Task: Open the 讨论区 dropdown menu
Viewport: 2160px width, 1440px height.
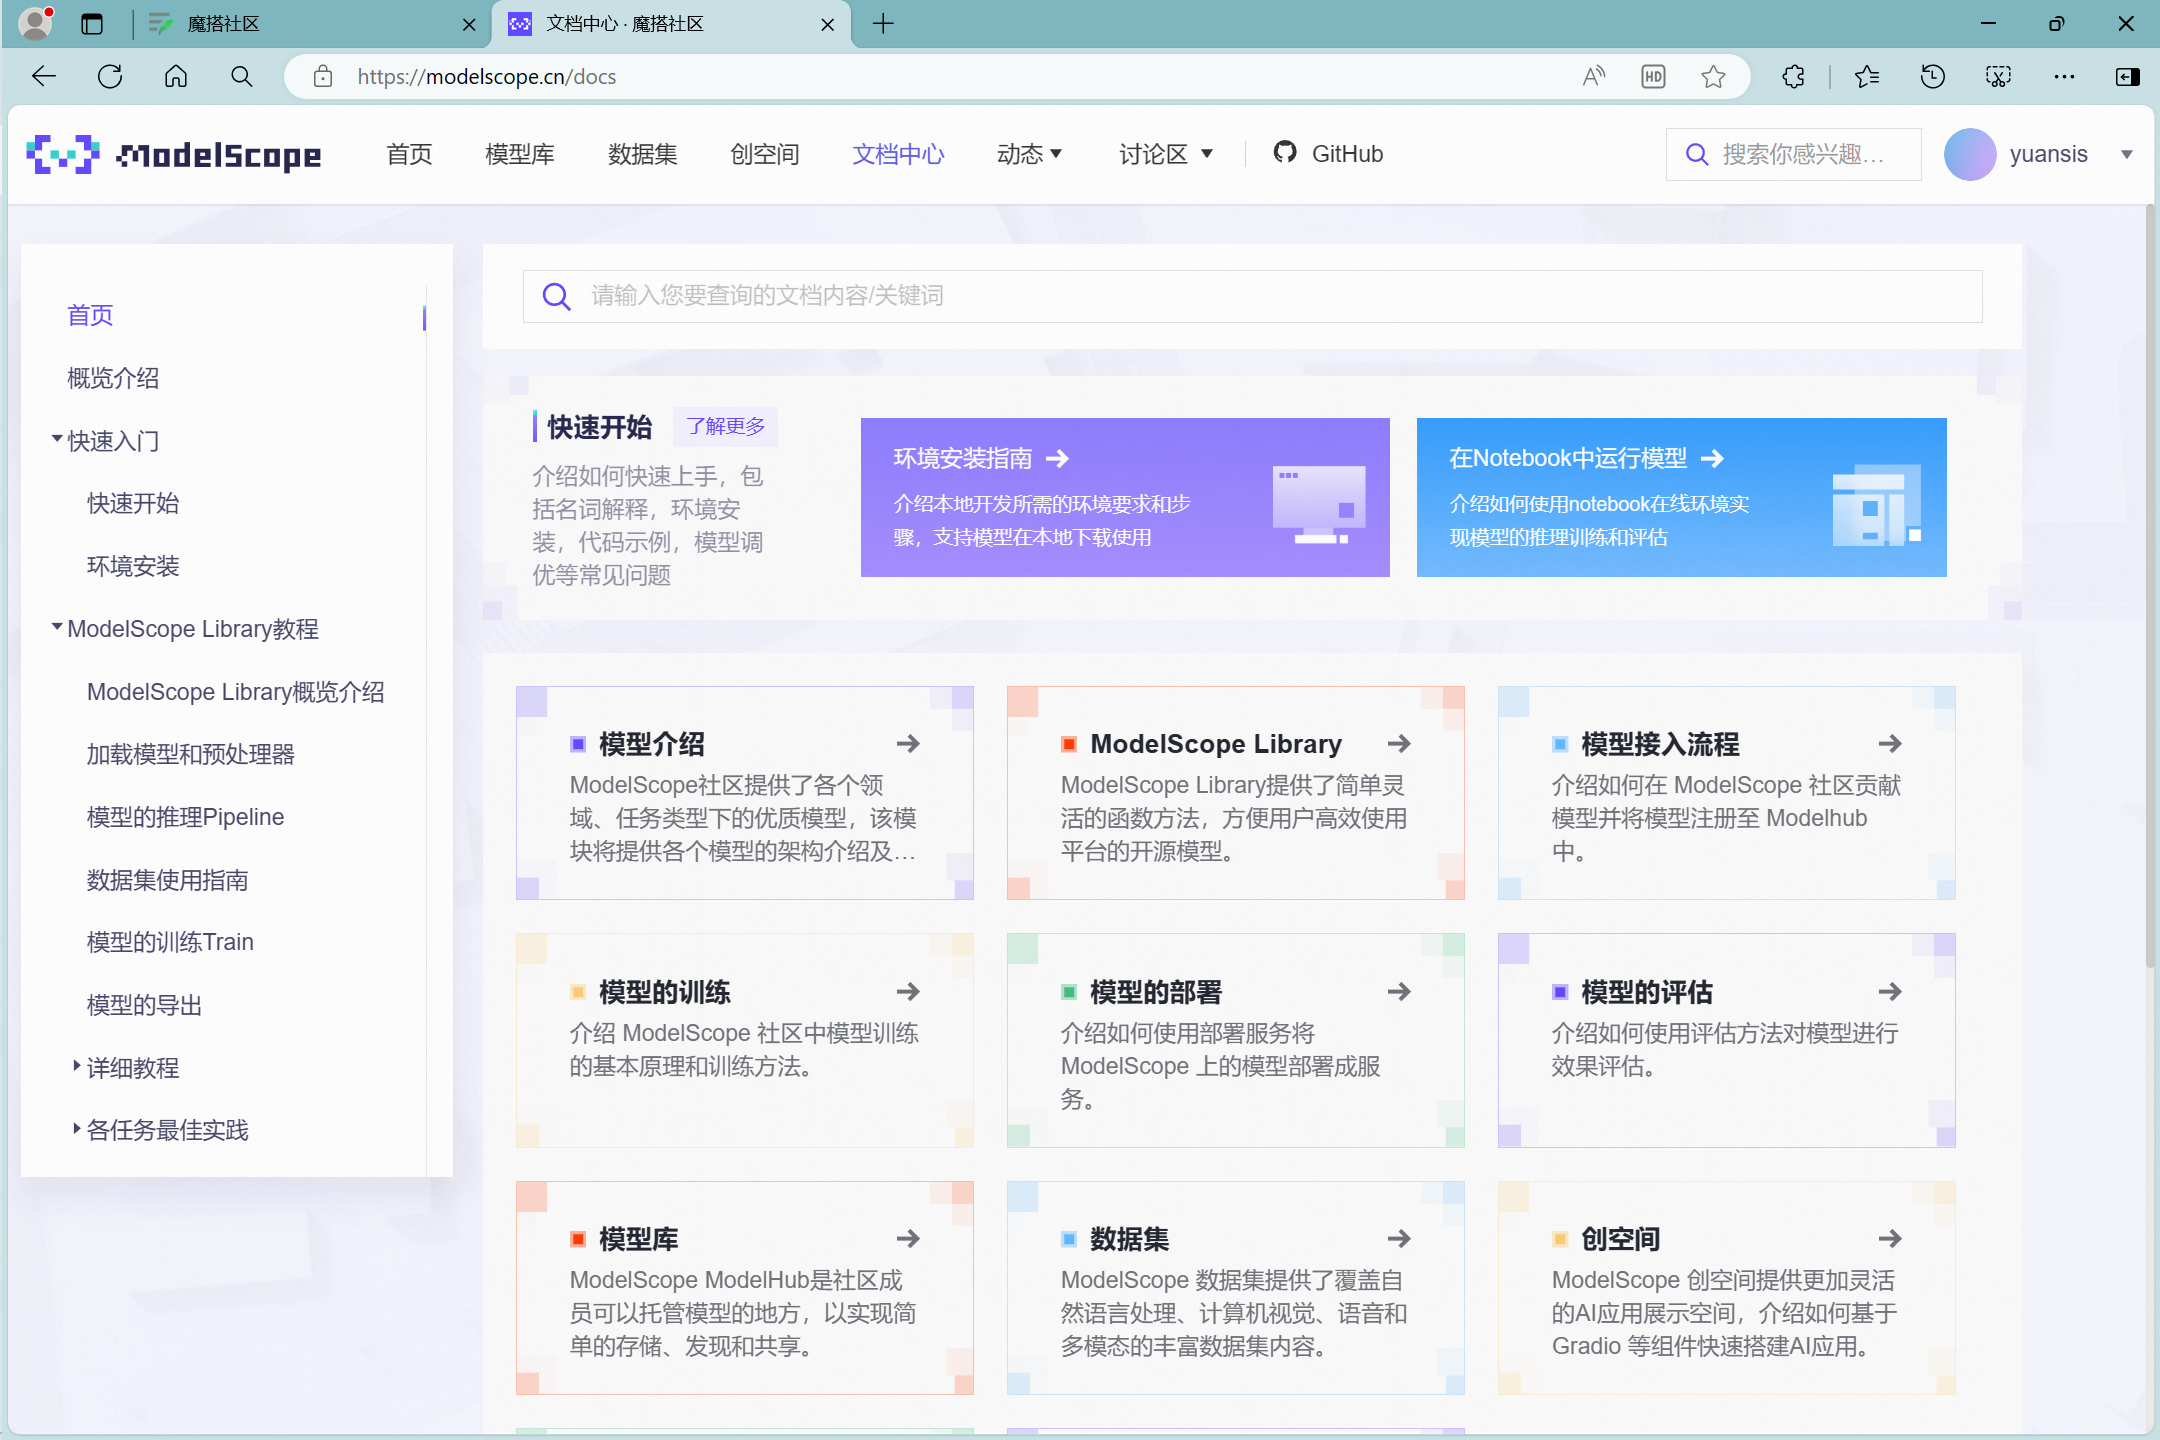Action: pyautogui.click(x=1166, y=154)
